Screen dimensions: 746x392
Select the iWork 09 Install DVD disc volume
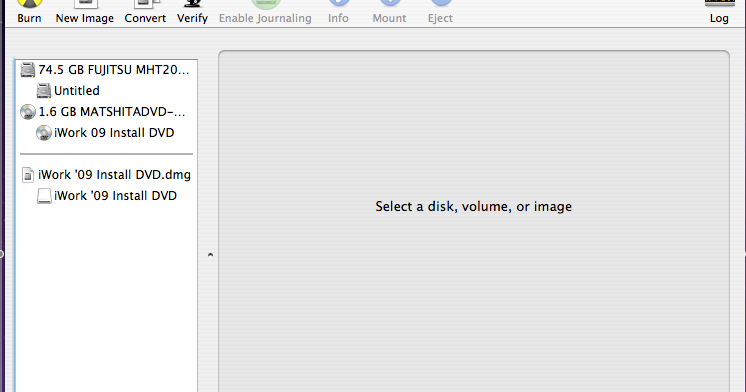[107, 133]
